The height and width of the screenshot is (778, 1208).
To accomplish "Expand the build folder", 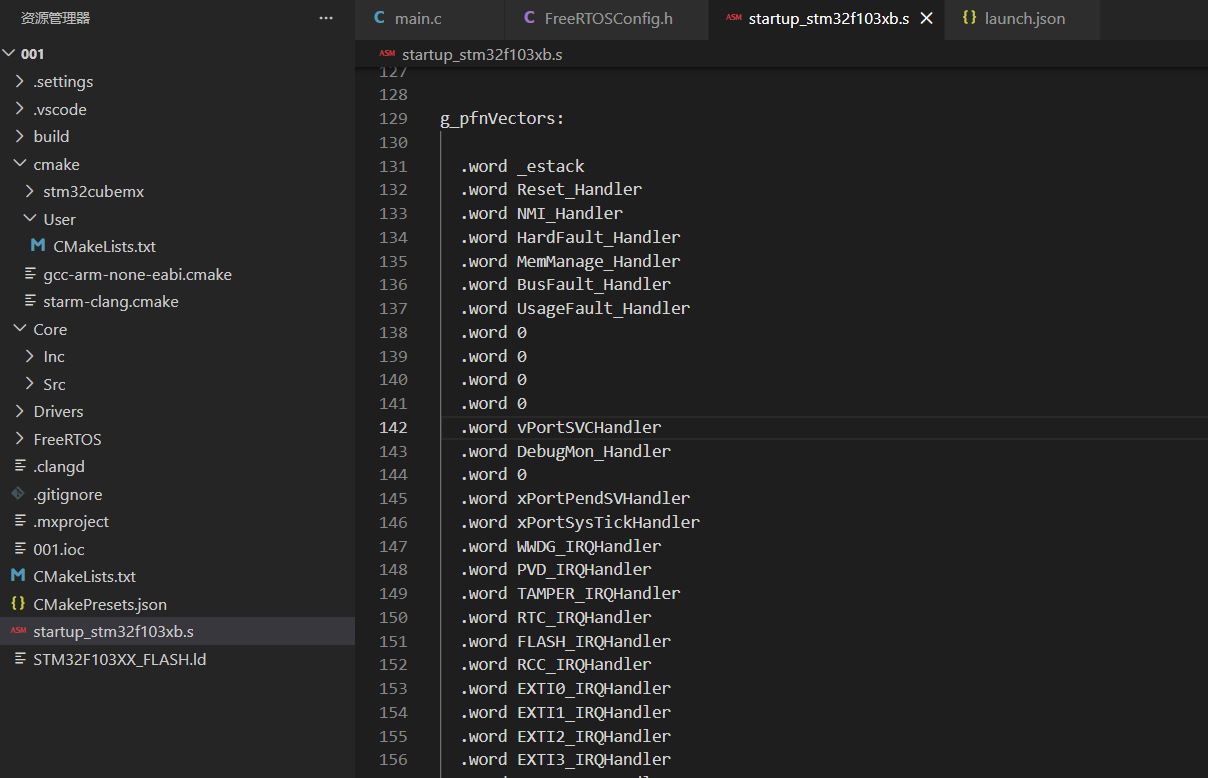I will click(20, 136).
